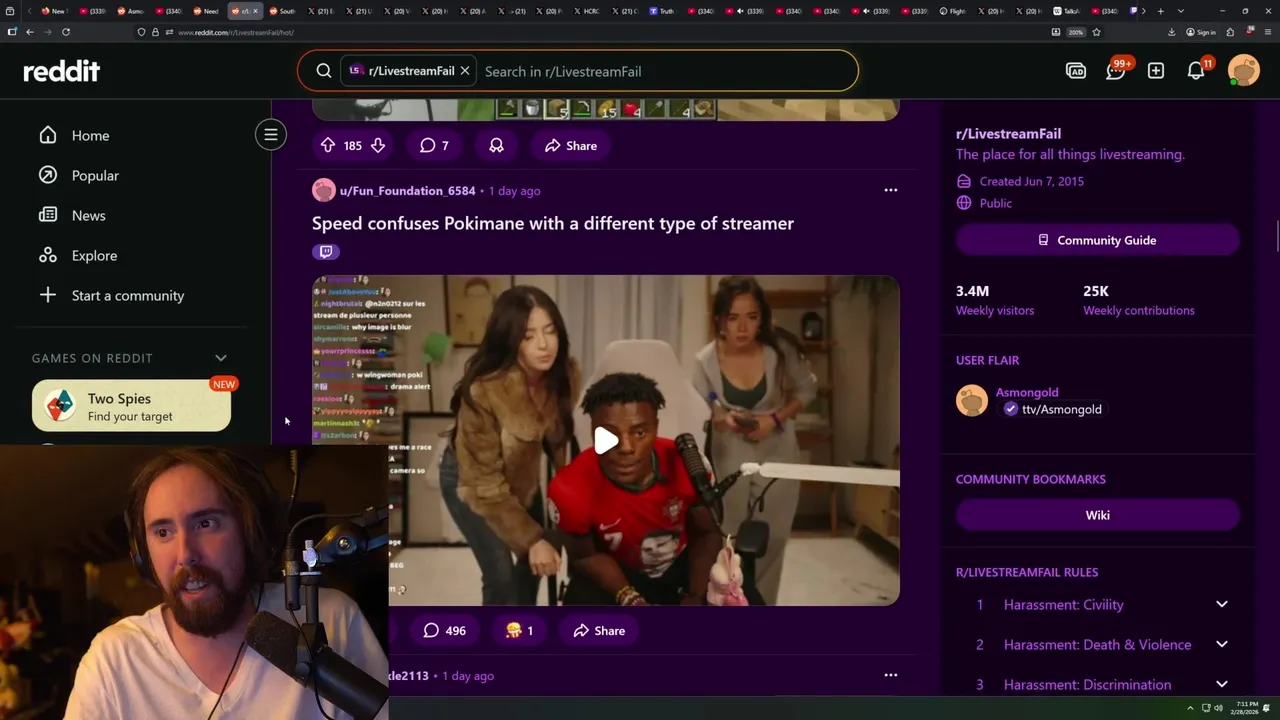
Task: Open the list-all-tabs dropdown arrow
Action: point(1181,11)
